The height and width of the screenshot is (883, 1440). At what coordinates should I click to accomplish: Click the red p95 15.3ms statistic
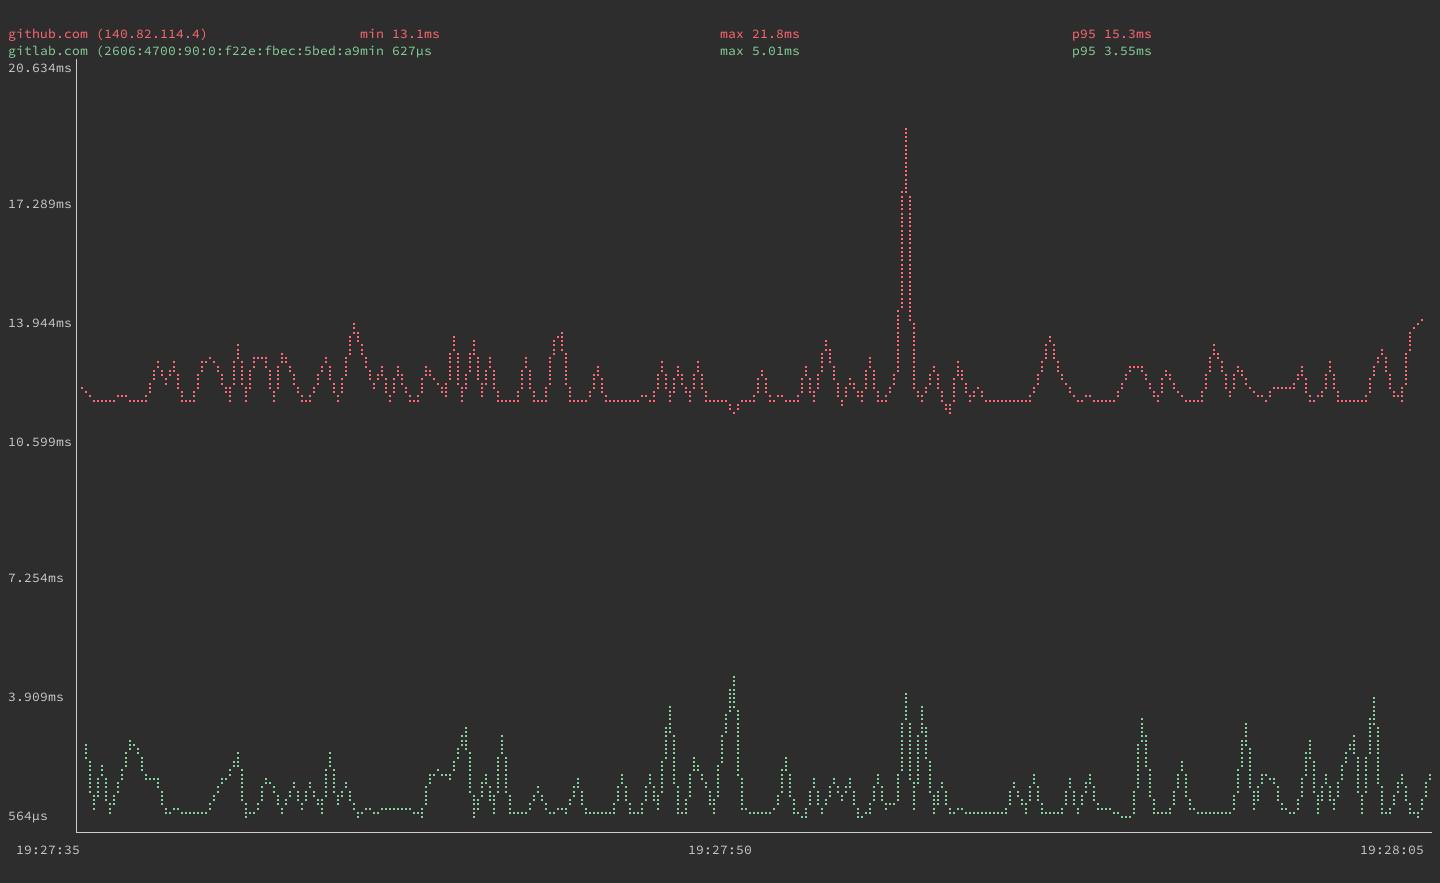coord(1111,33)
